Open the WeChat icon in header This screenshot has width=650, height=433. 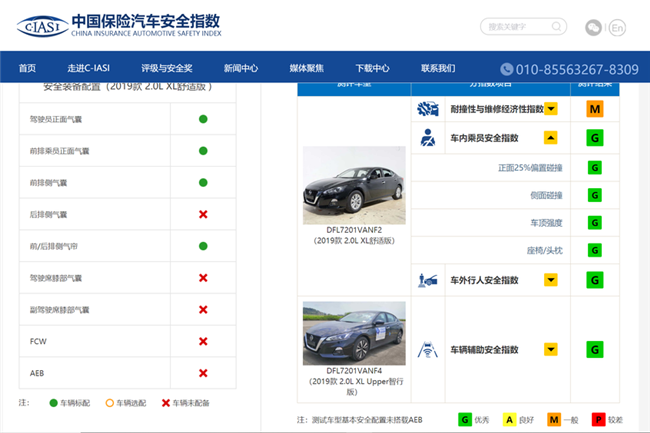point(593,28)
